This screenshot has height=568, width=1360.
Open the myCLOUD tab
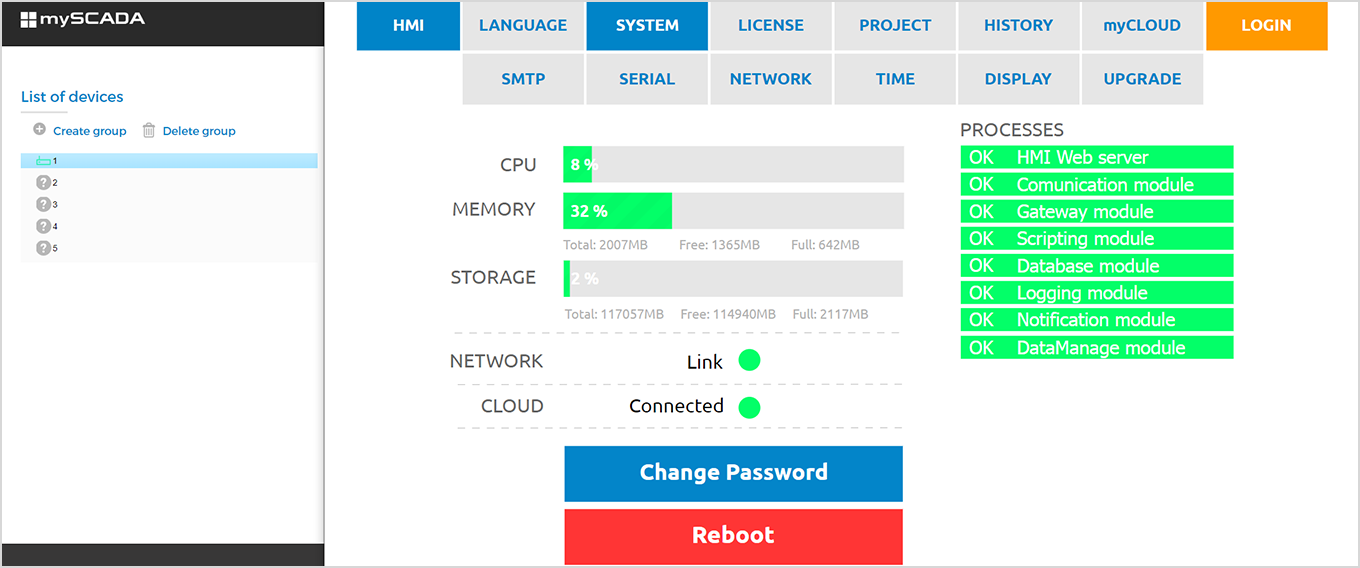(x=1142, y=26)
